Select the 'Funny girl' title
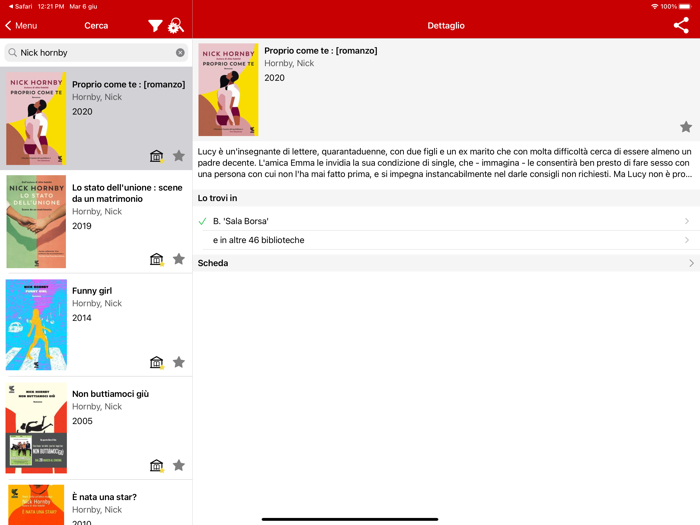The height and width of the screenshot is (525, 700). [92, 291]
